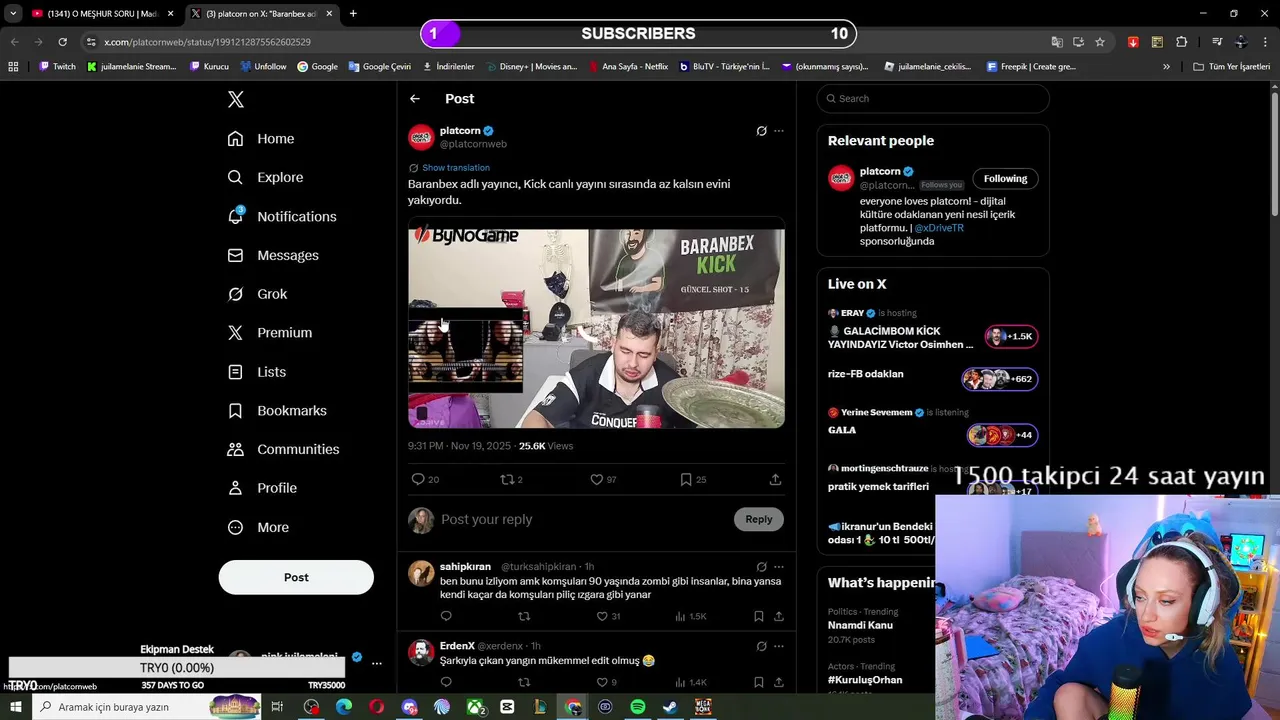Go to Home in the sidebar
This screenshot has height=720, width=1280.
(261, 139)
